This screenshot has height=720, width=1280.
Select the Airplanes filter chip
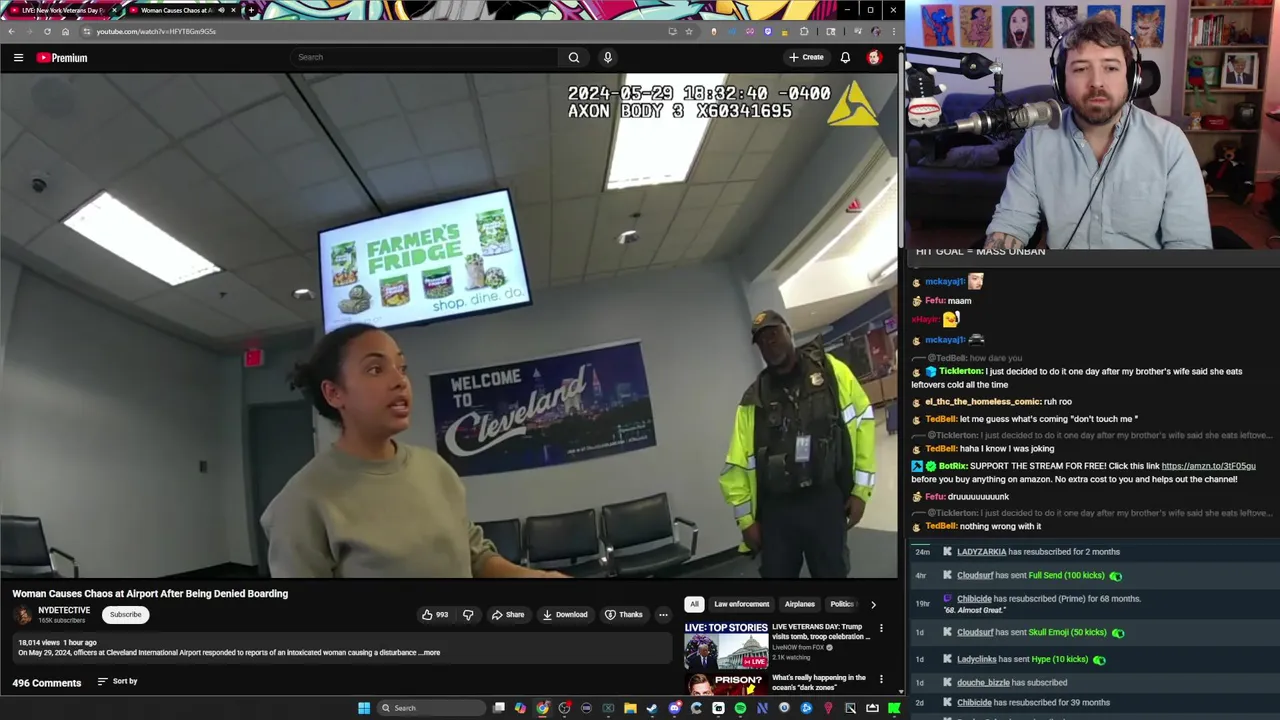coord(799,604)
